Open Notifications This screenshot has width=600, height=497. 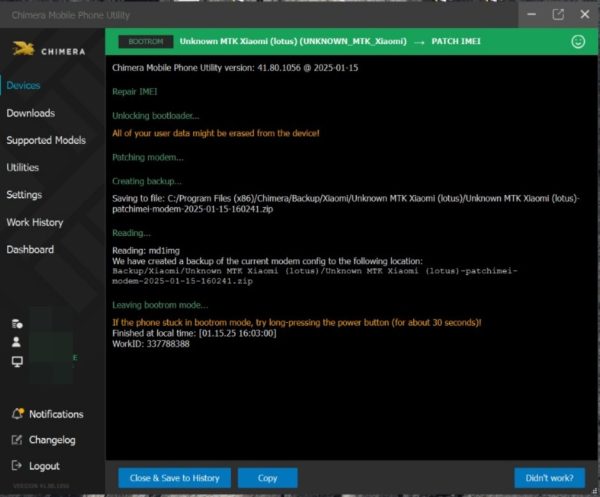tap(56, 414)
